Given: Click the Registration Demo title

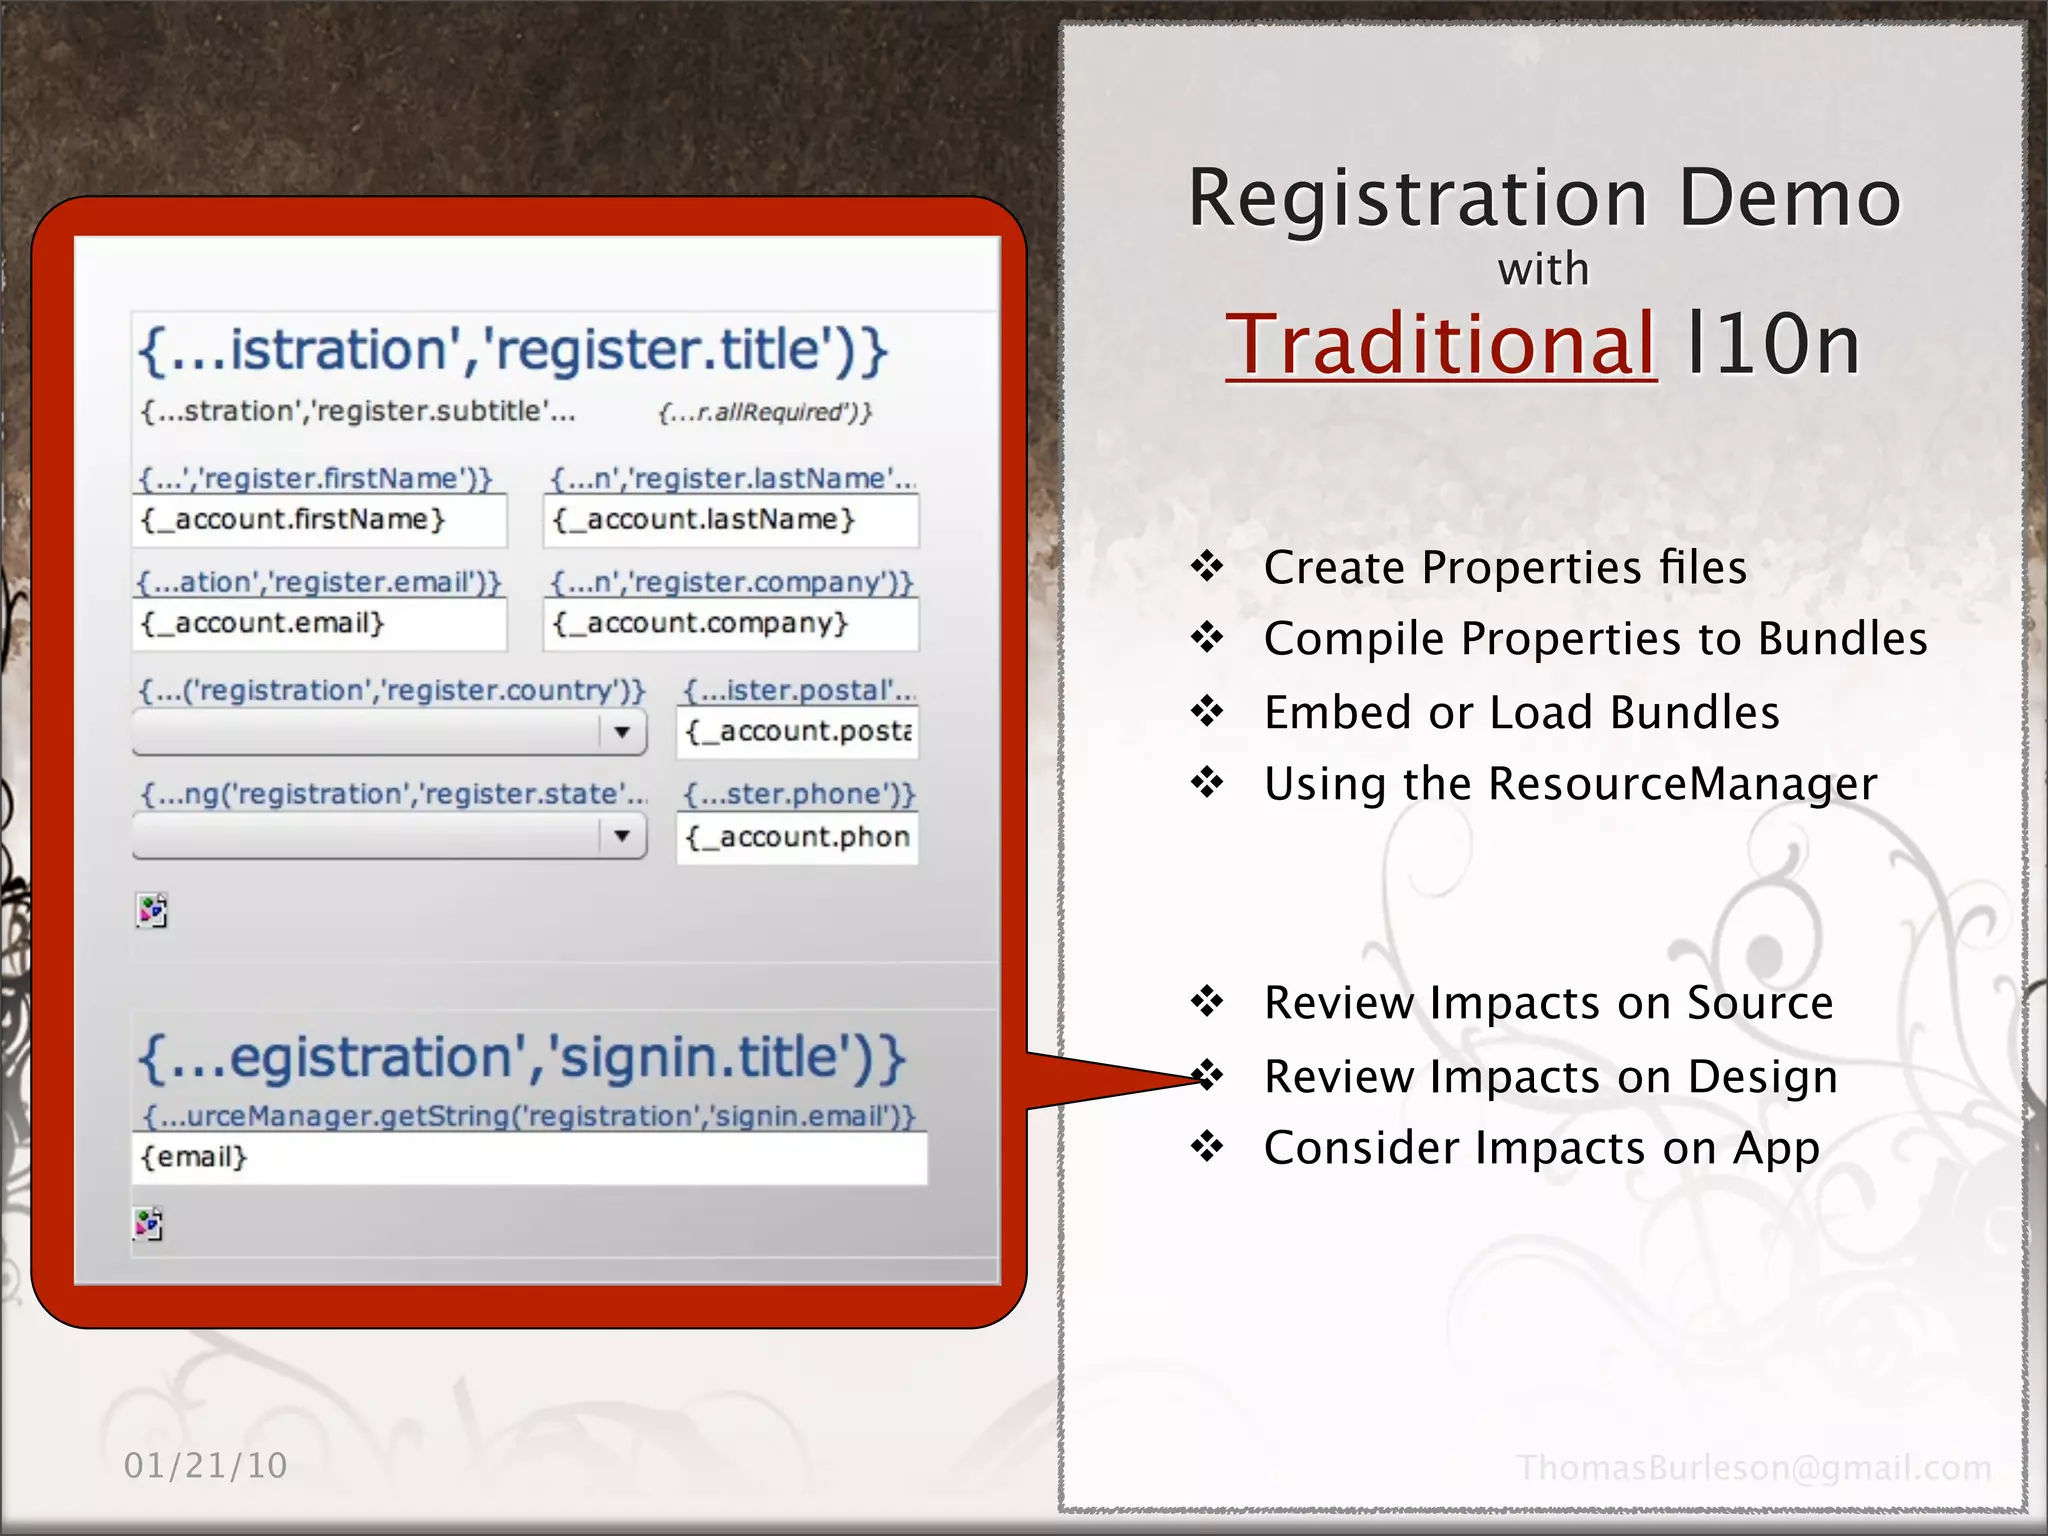Looking at the screenshot, I should [x=1544, y=199].
